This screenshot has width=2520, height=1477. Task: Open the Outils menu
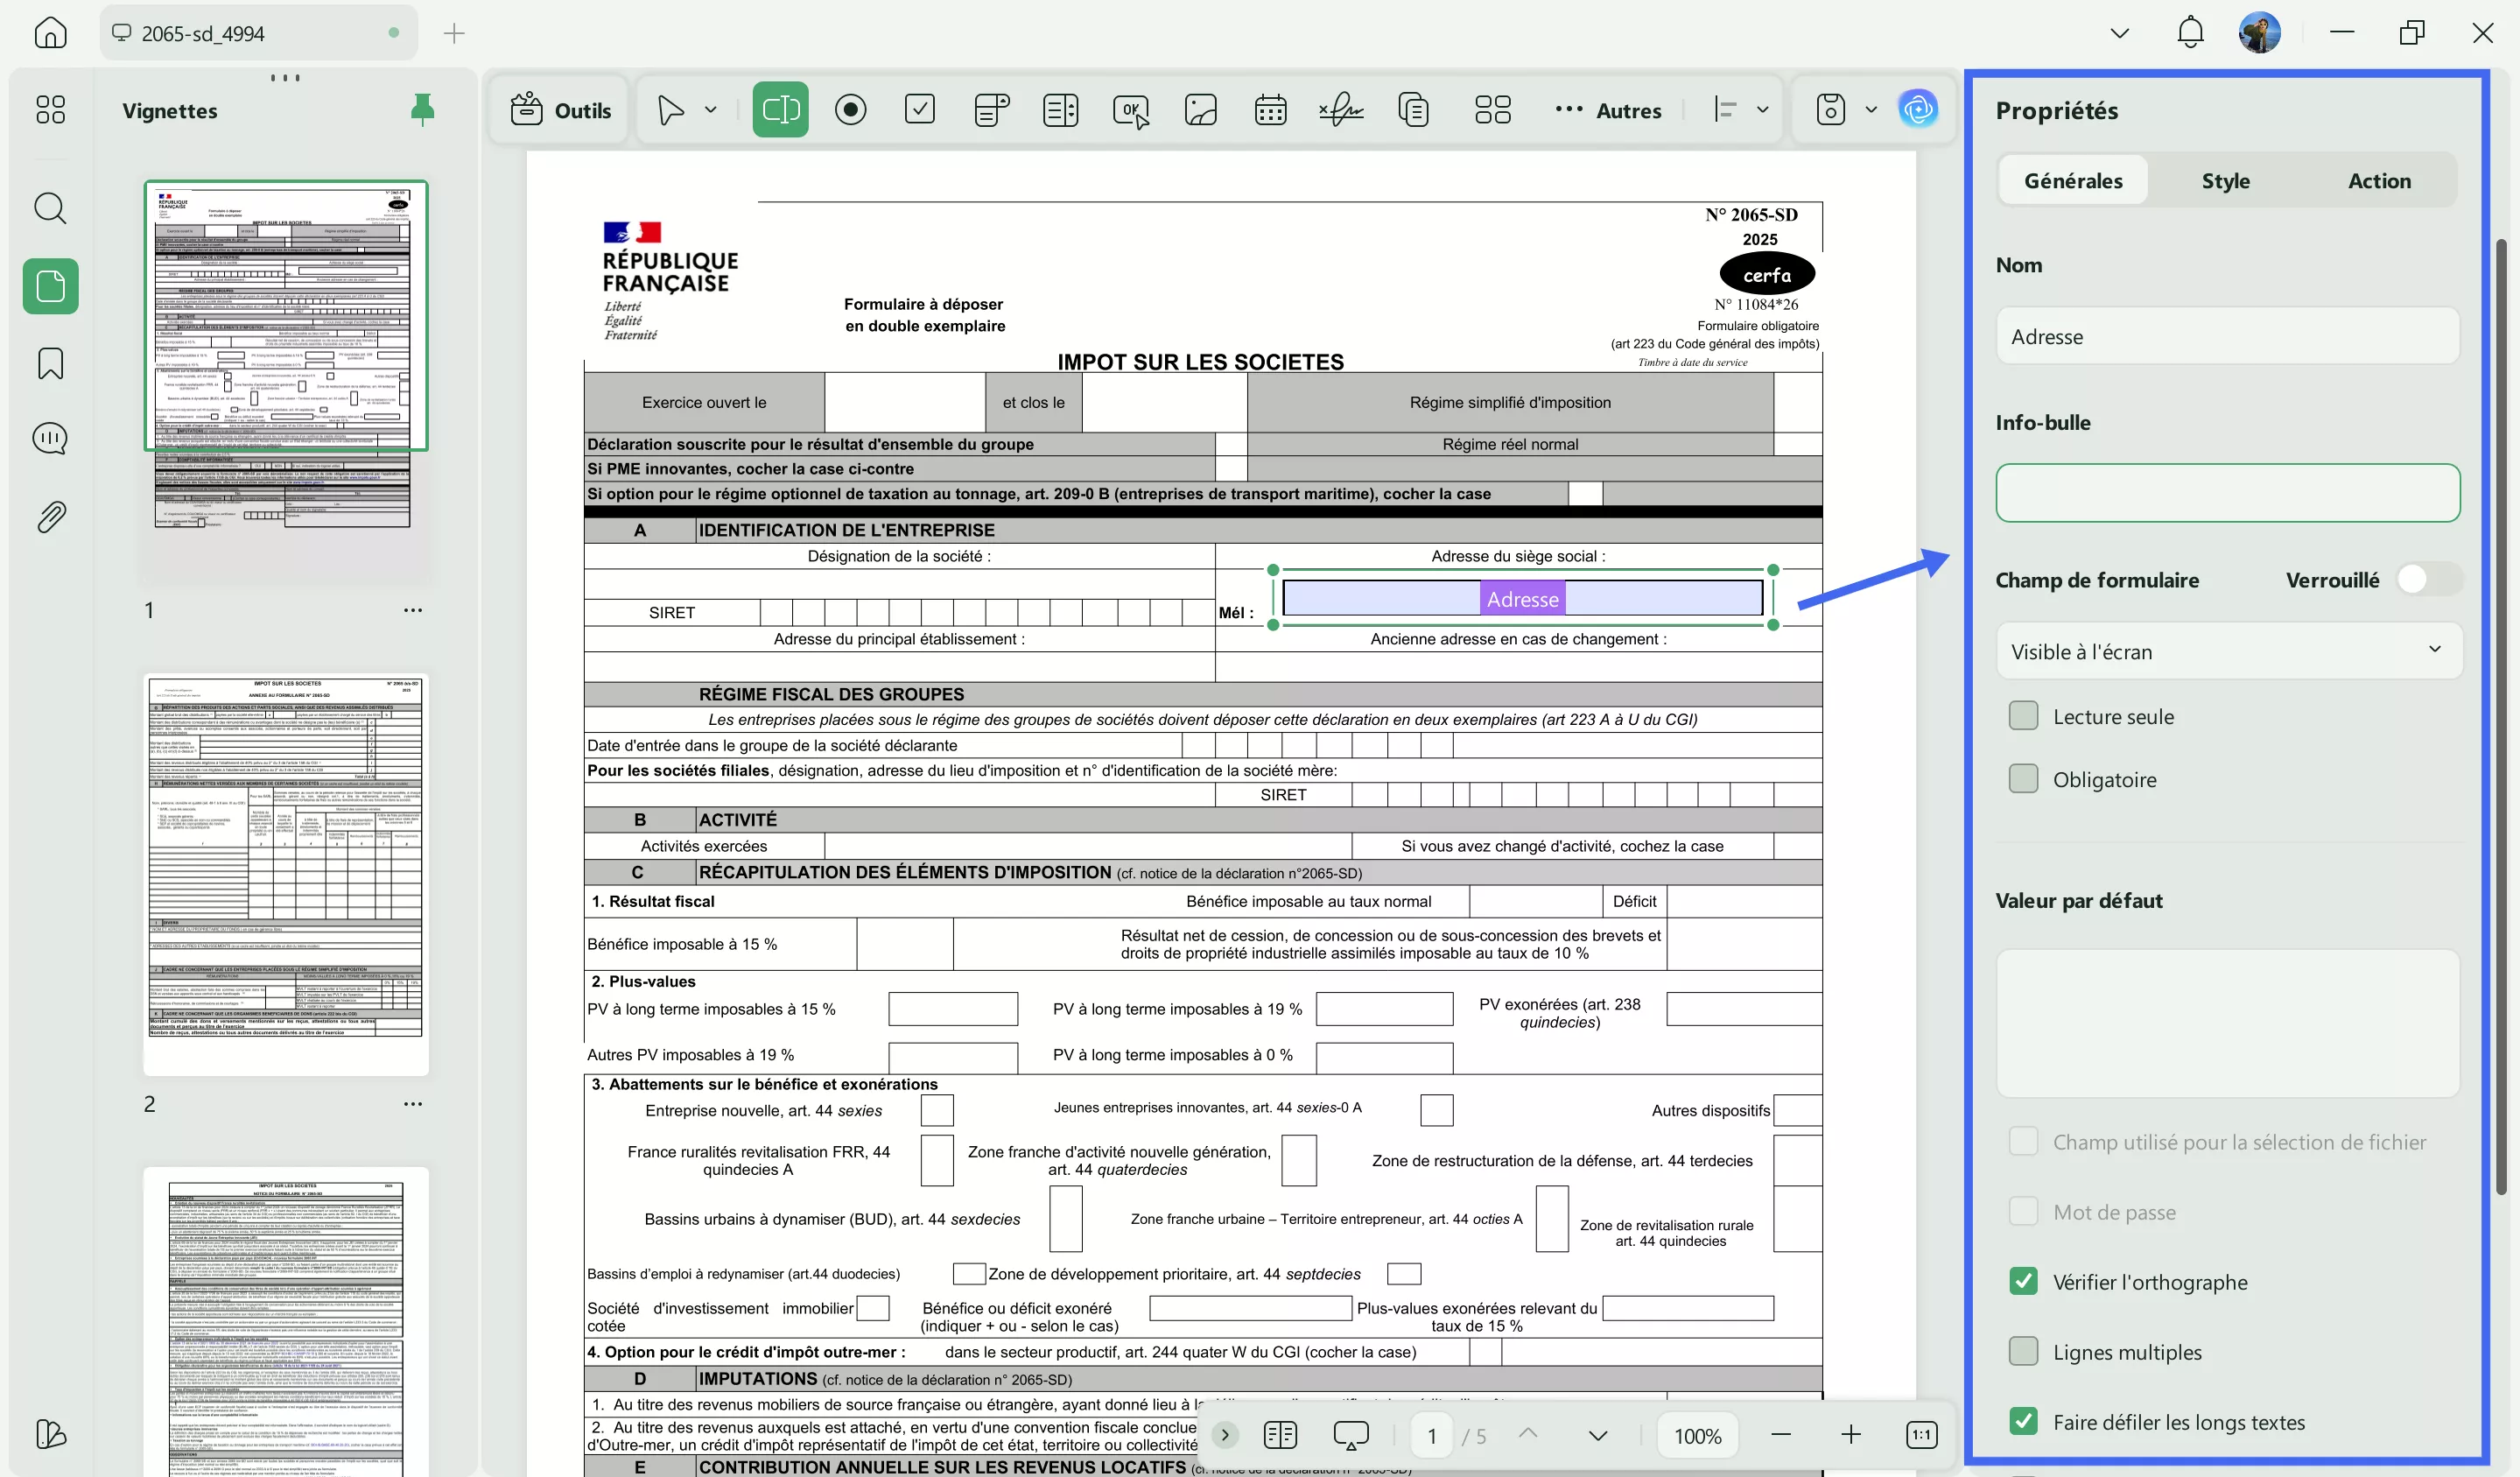[x=561, y=110]
